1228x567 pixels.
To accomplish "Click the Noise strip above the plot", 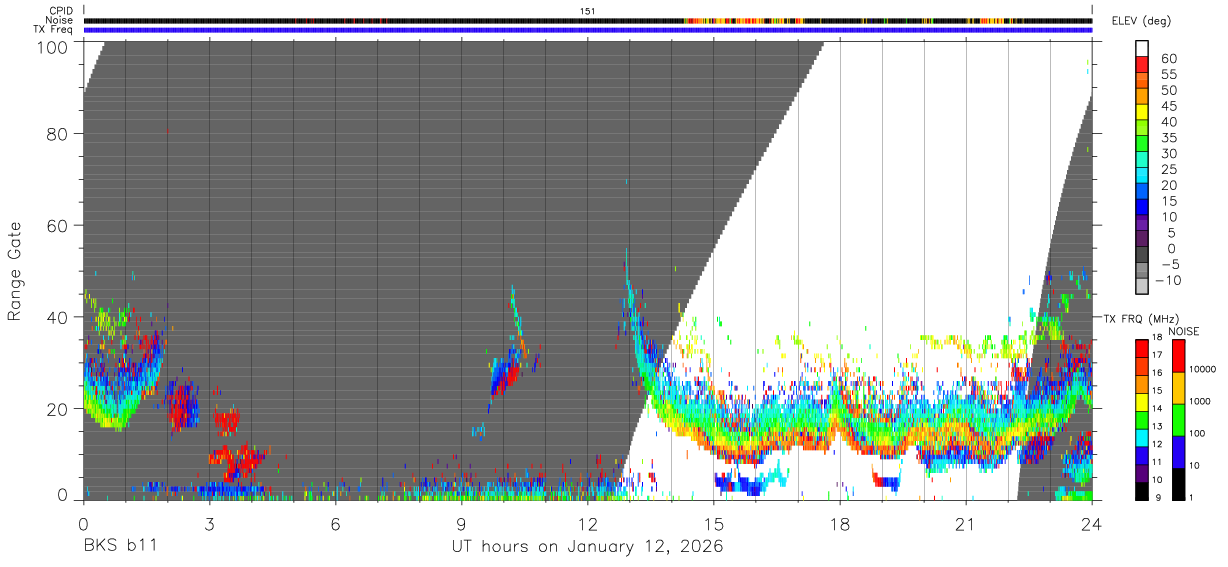I will pyautogui.click(x=588, y=20).
